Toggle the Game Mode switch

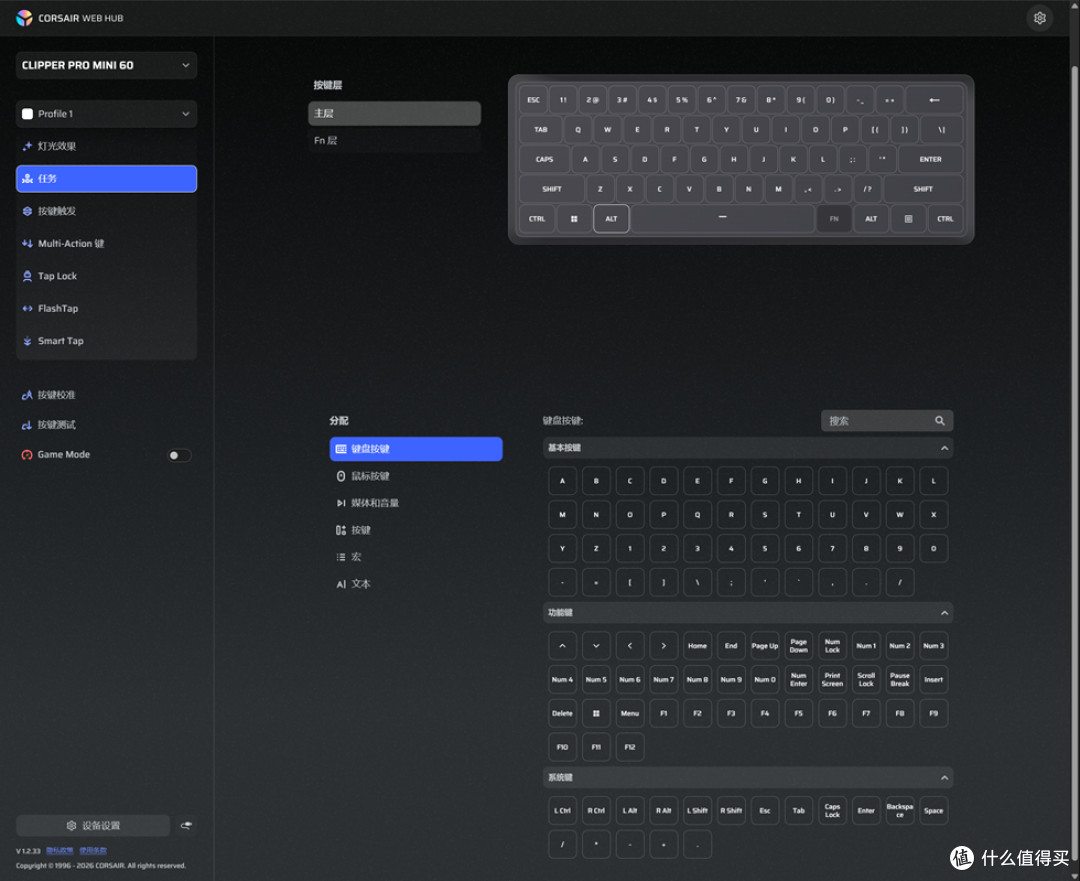tap(179, 455)
